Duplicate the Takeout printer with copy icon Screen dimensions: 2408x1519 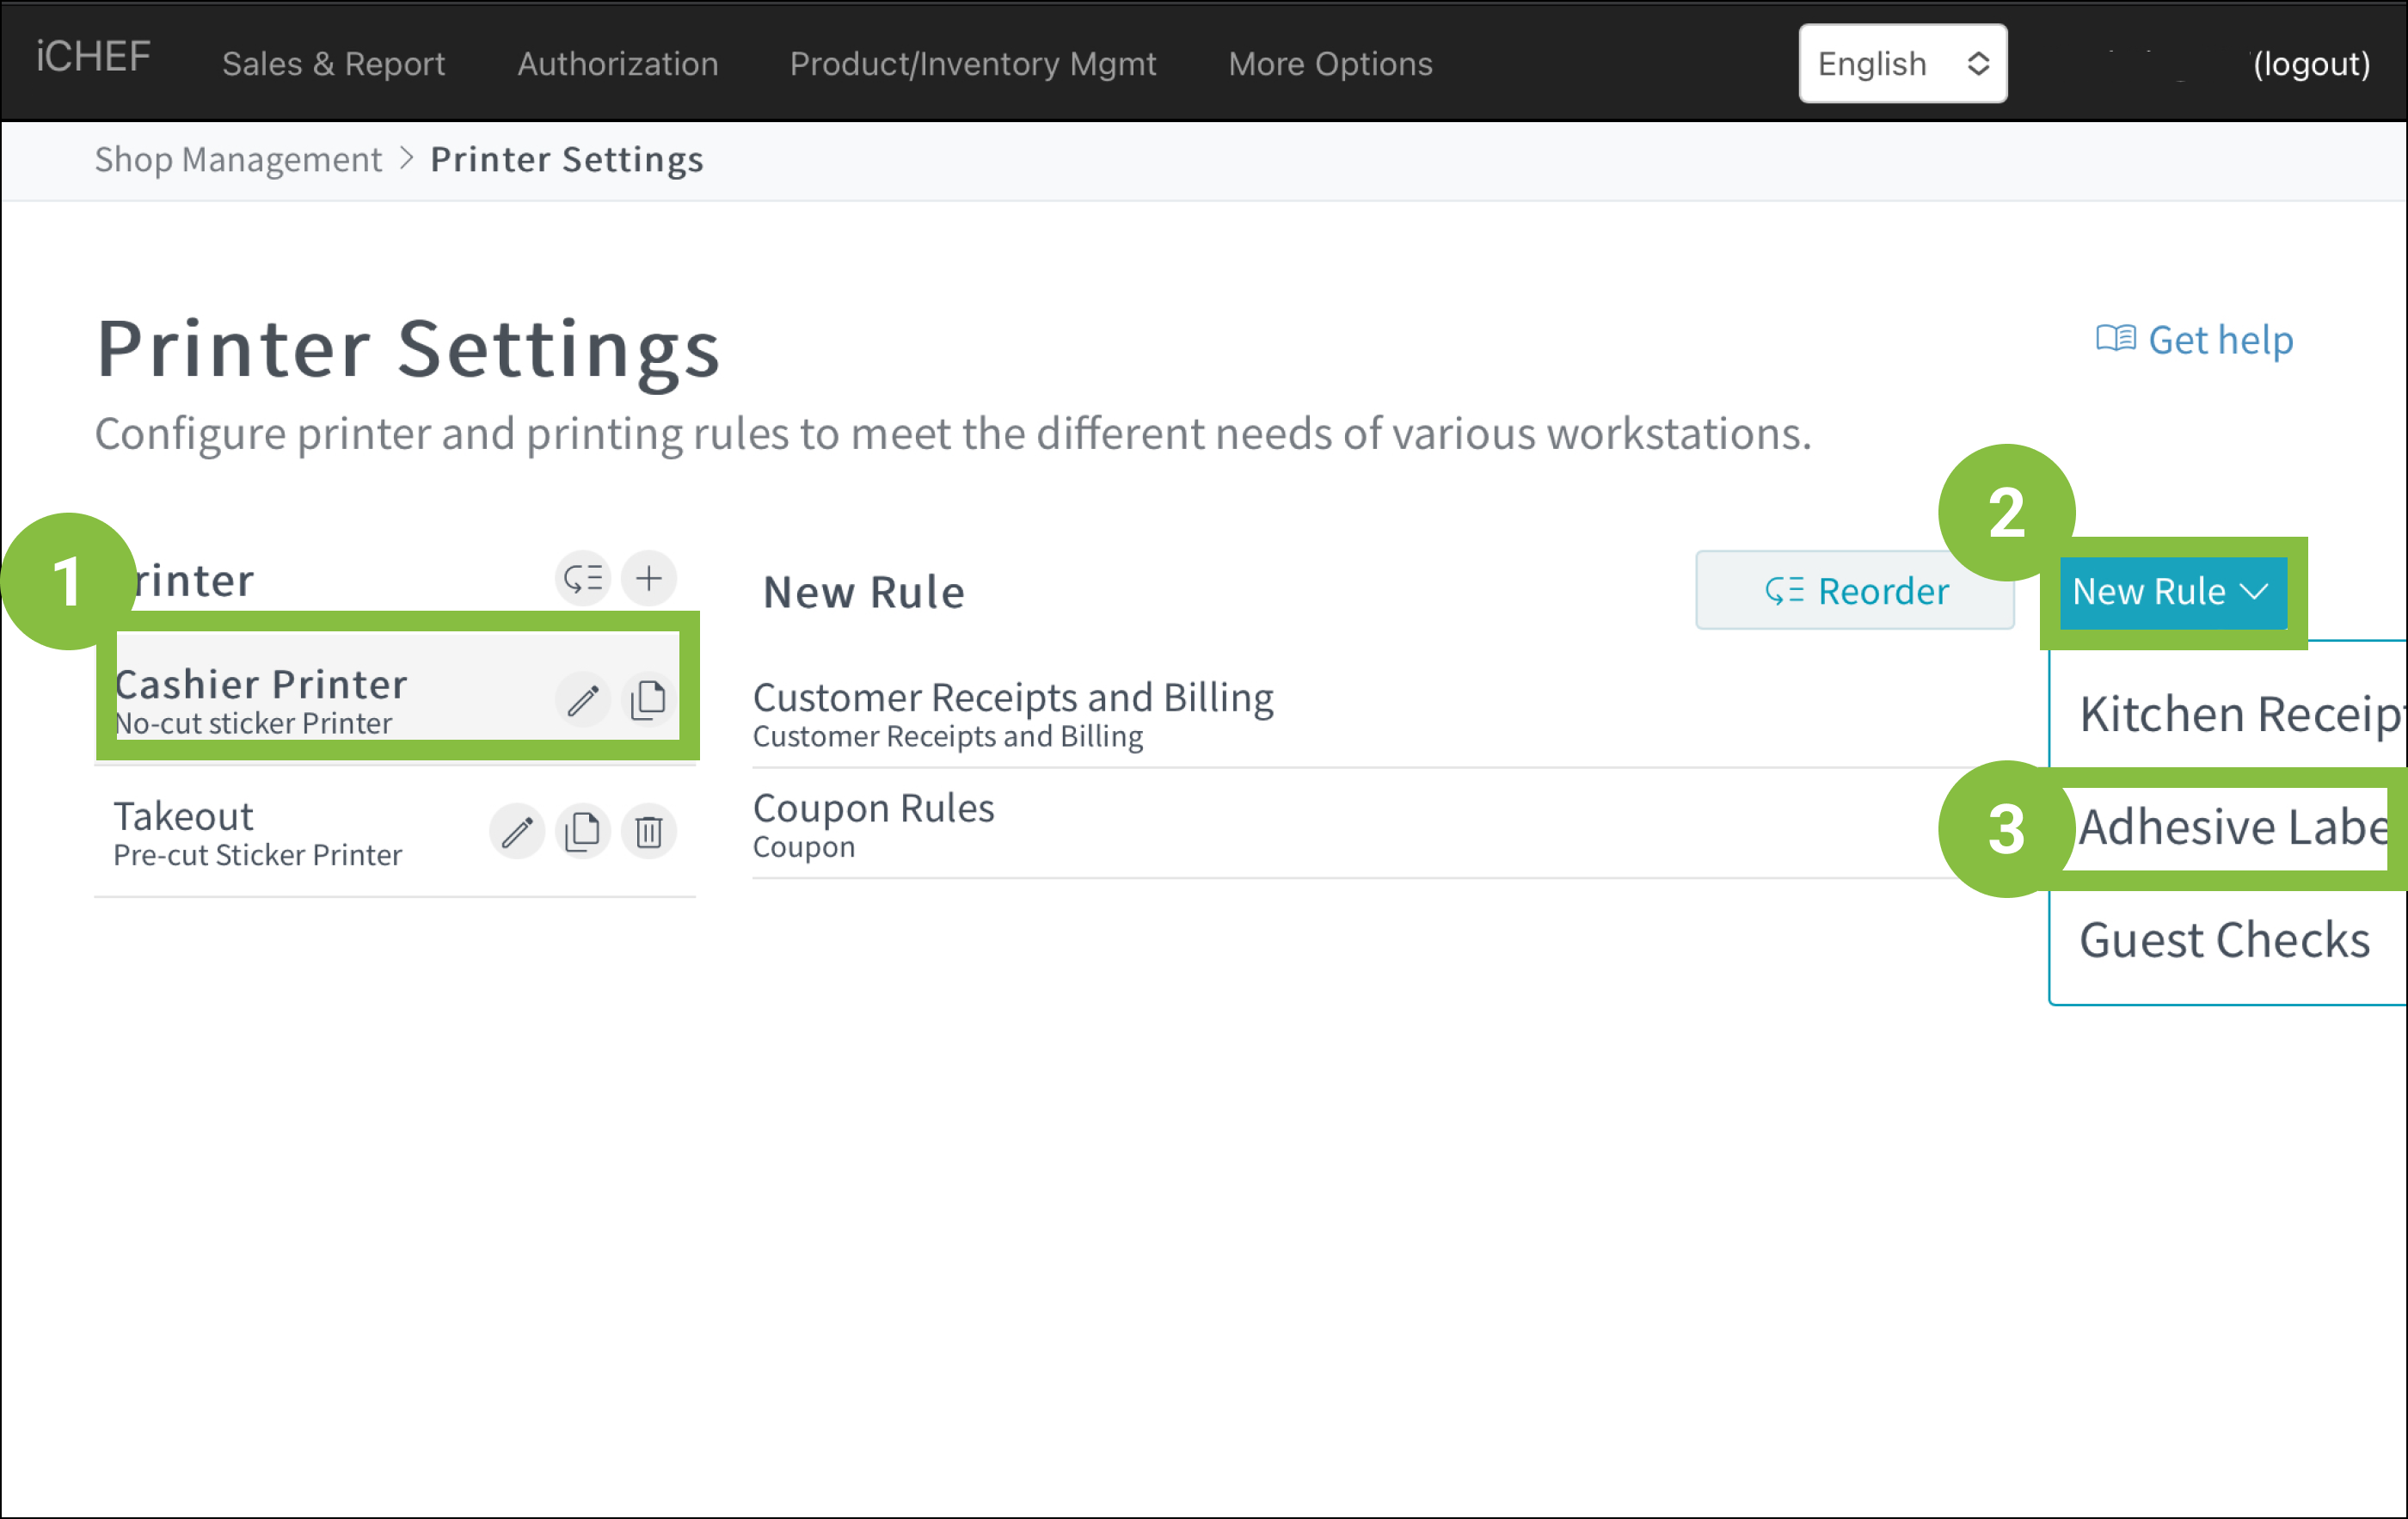583,831
